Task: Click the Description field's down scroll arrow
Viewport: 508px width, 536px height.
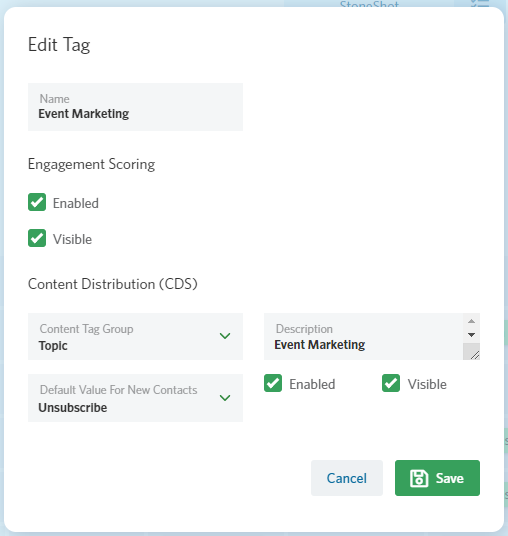Action: click(471, 335)
